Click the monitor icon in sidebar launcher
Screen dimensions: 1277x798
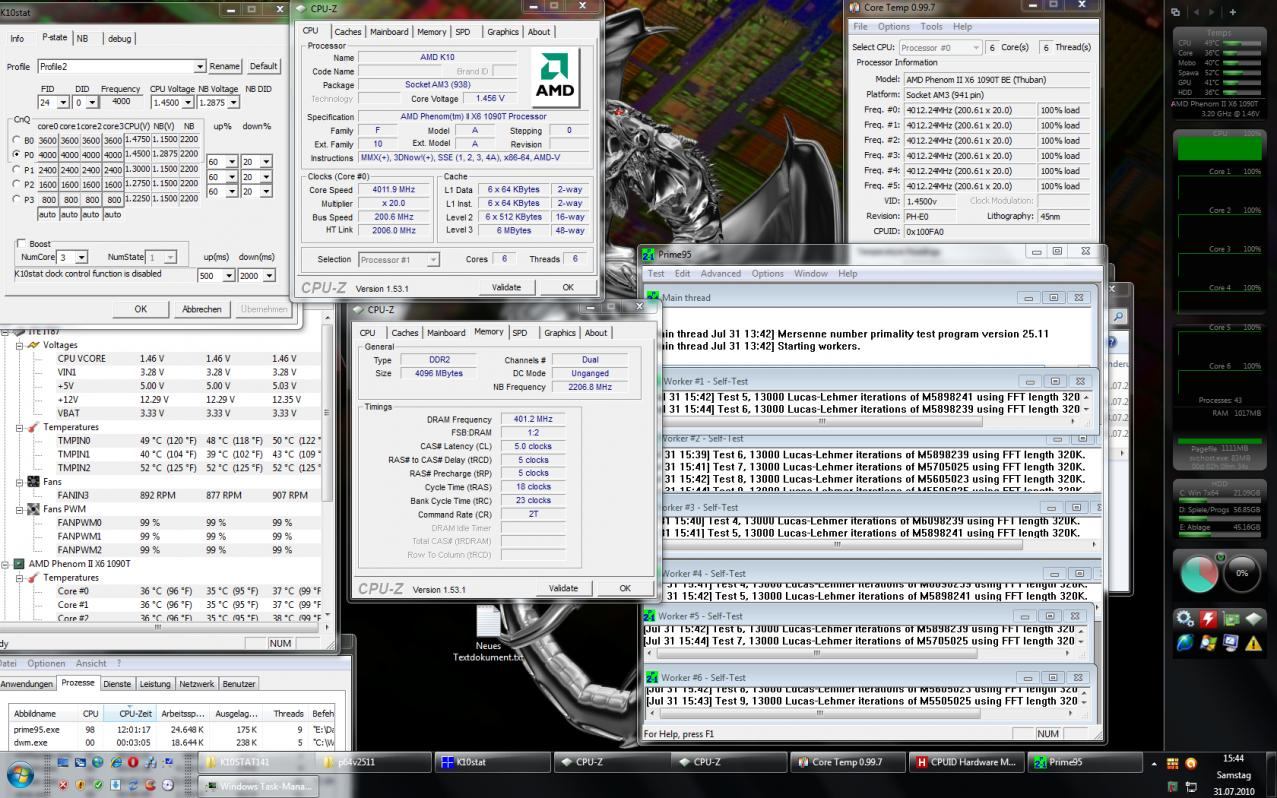(x=1232, y=642)
